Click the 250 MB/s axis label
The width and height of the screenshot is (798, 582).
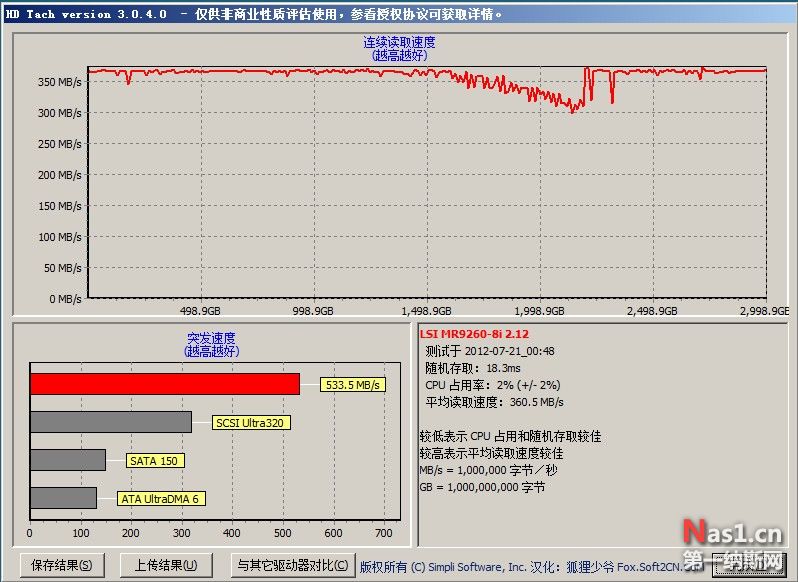[60, 144]
